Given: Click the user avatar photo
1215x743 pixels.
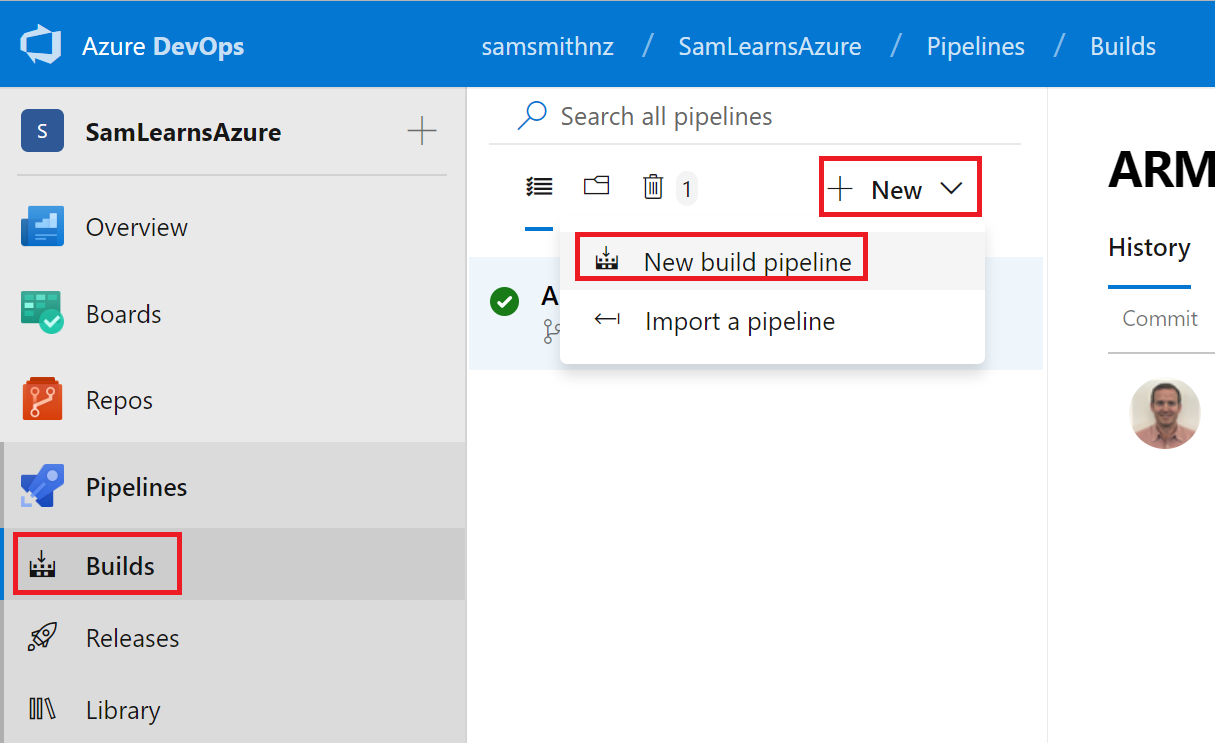Looking at the screenshot, I should (1165, 413).
